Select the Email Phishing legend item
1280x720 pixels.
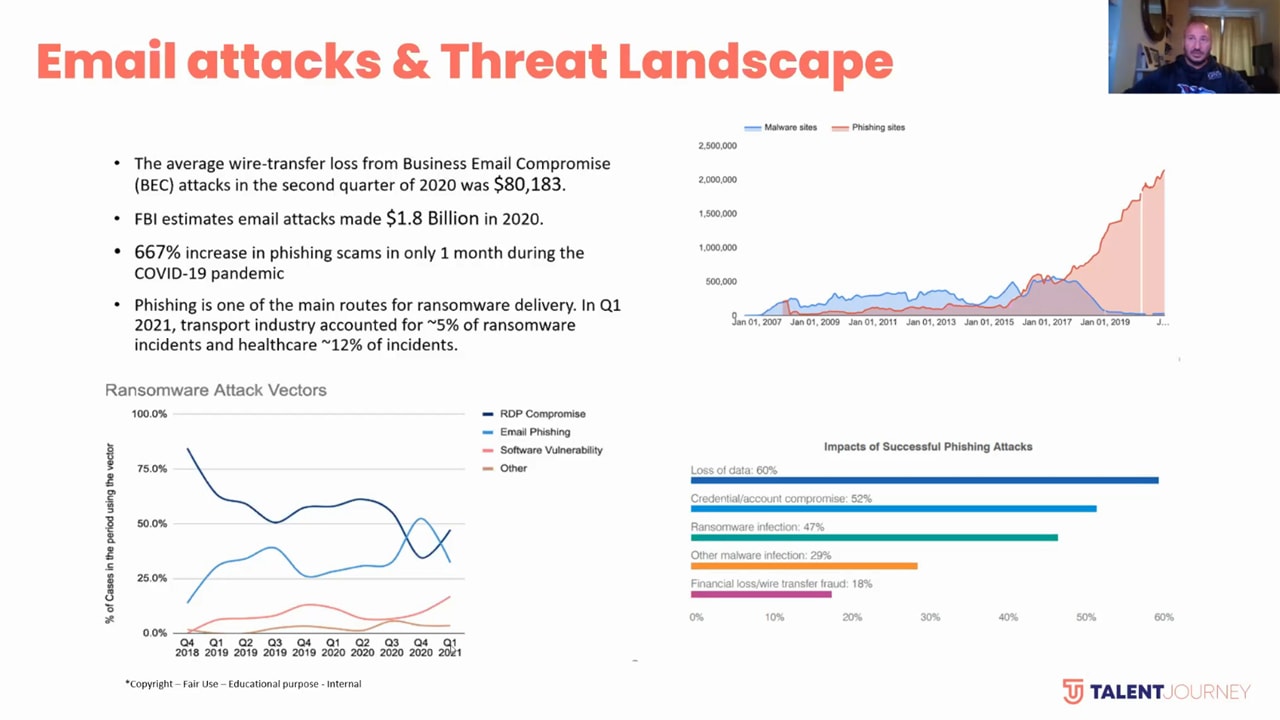pos(534,432)
